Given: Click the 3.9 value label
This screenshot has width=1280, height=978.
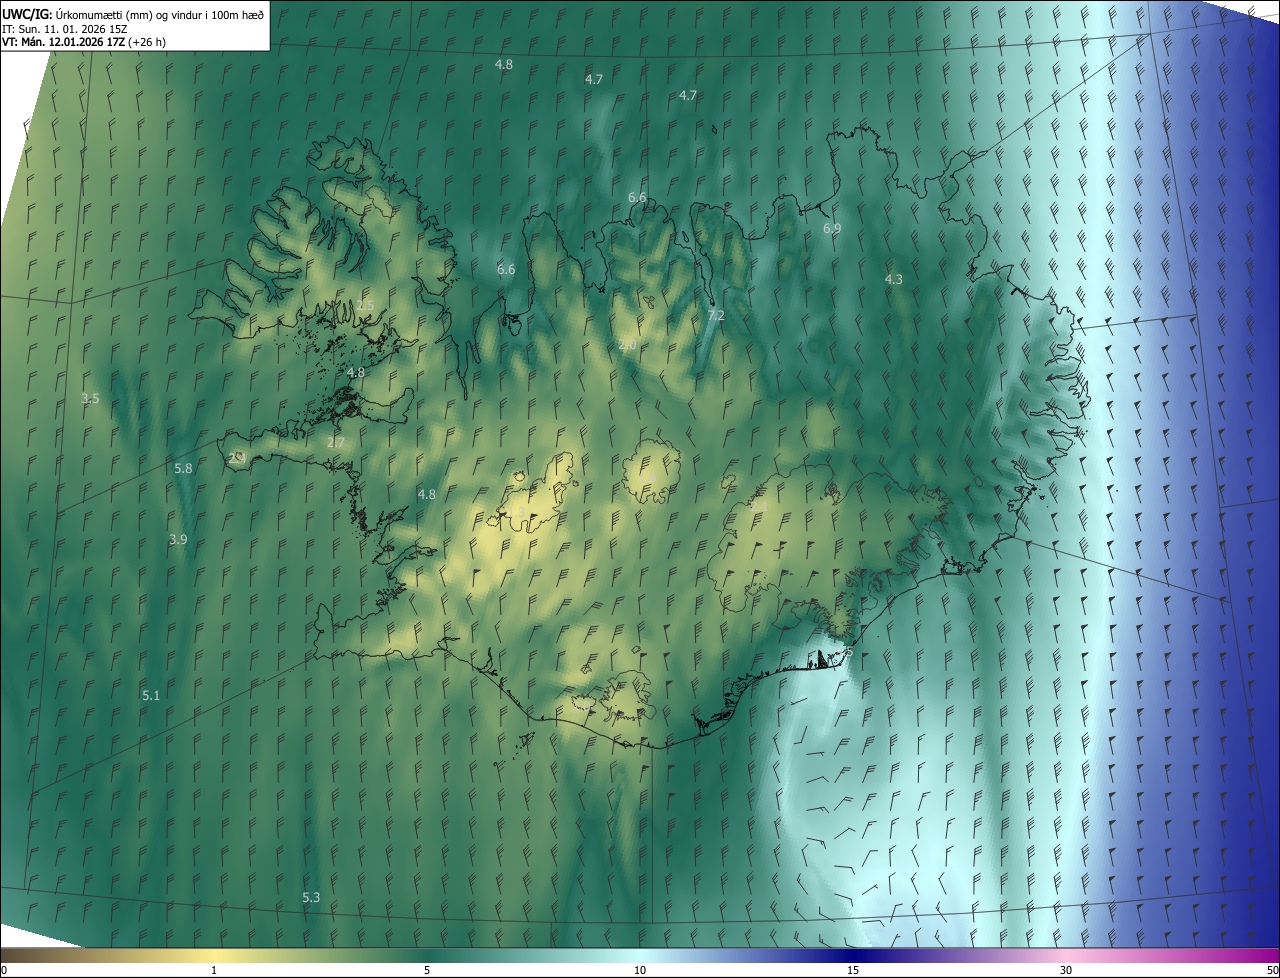Looking at the screenshot, I should [x=178, y=540].
